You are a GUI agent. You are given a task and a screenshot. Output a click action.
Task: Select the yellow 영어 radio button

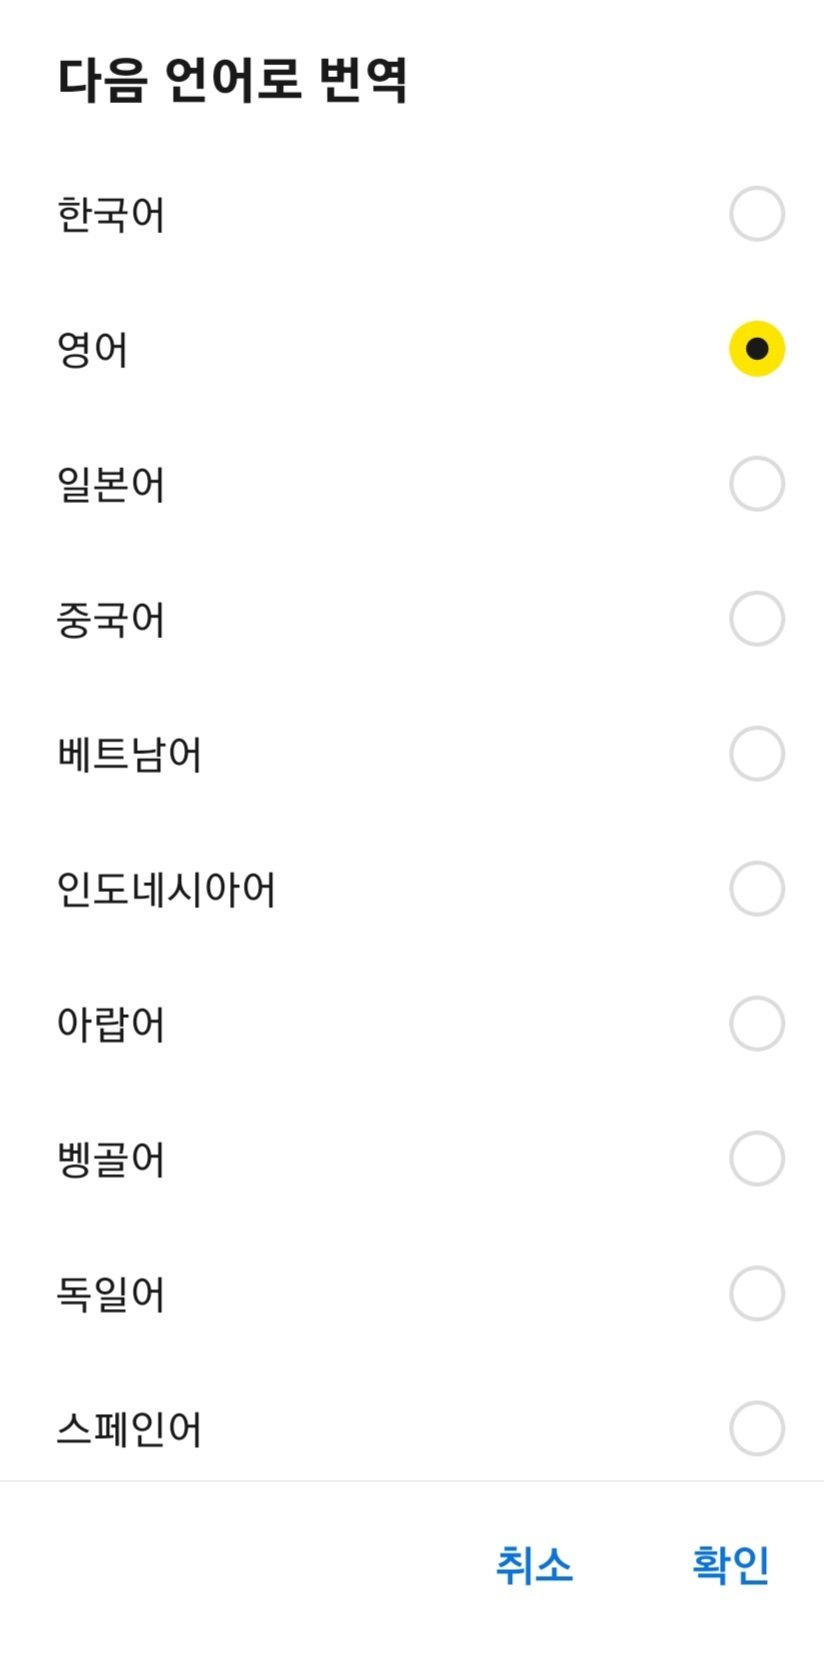[756, 349]
